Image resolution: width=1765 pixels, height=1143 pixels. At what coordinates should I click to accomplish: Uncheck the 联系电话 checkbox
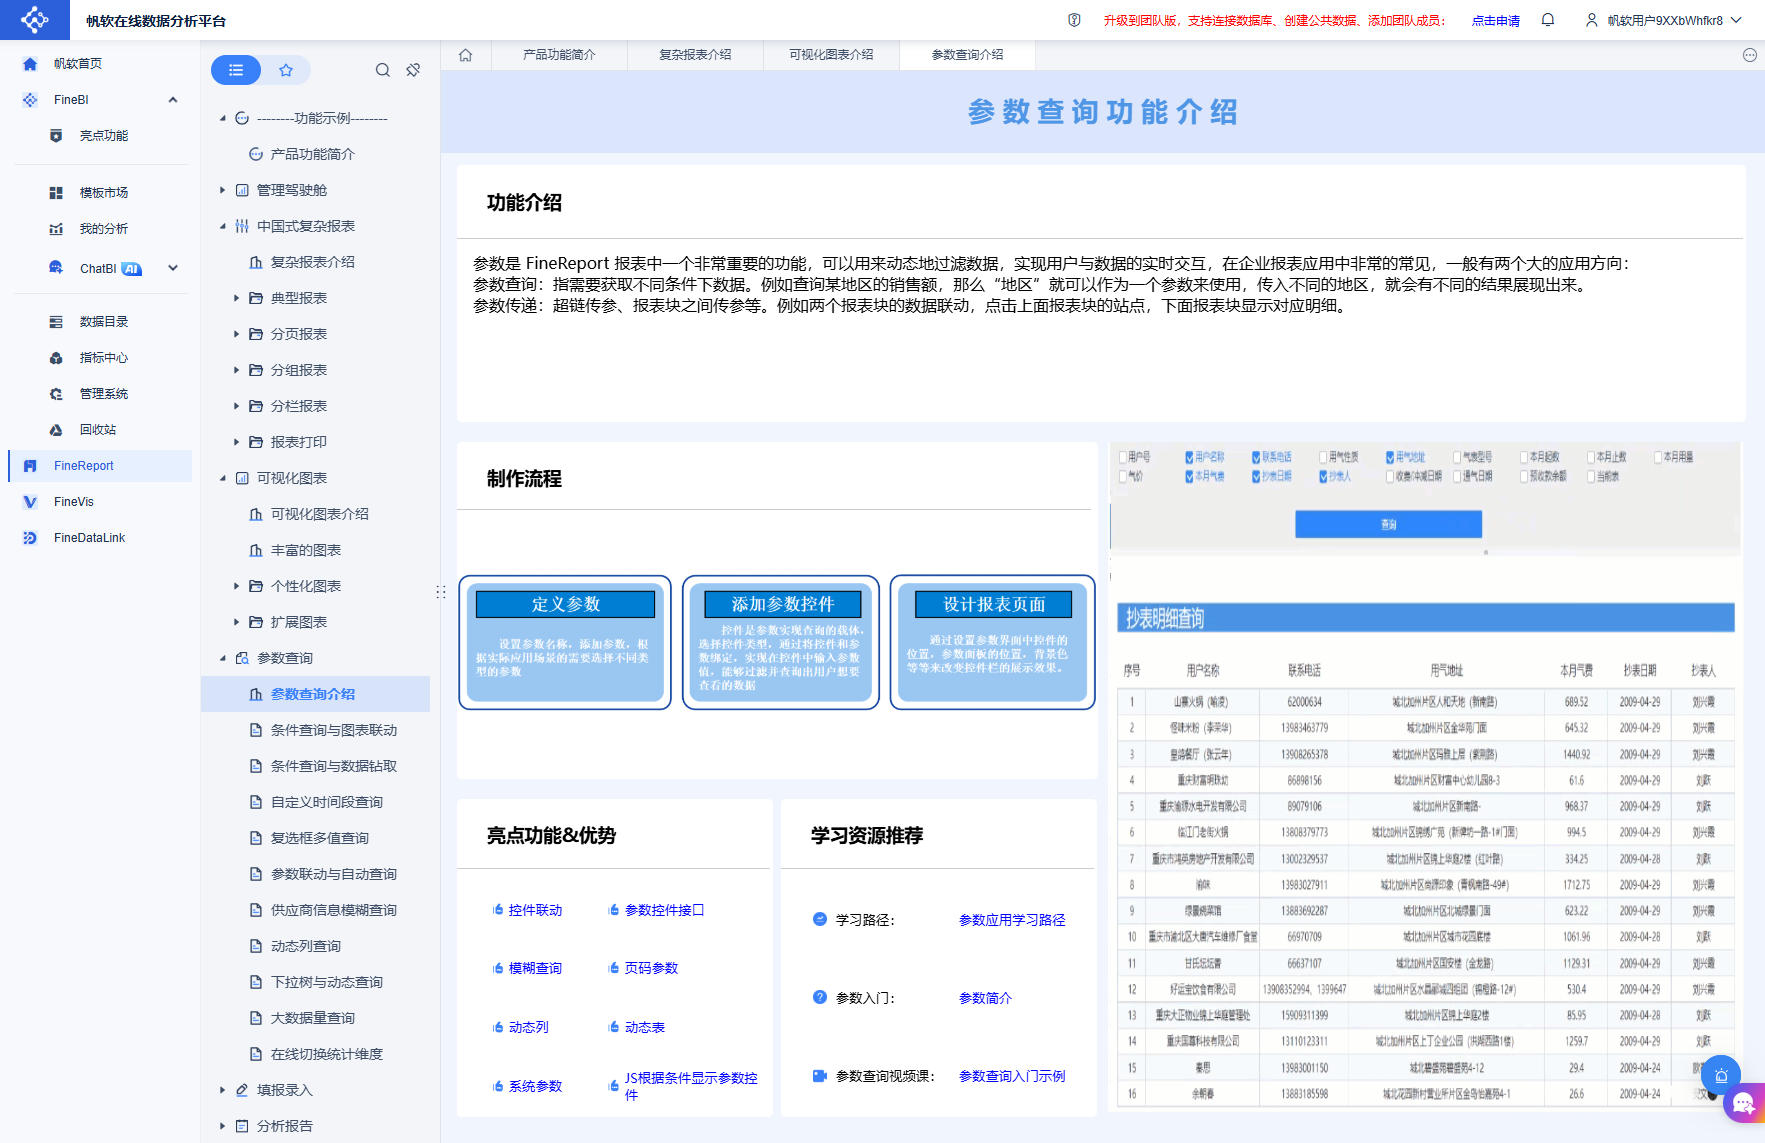1256,457
